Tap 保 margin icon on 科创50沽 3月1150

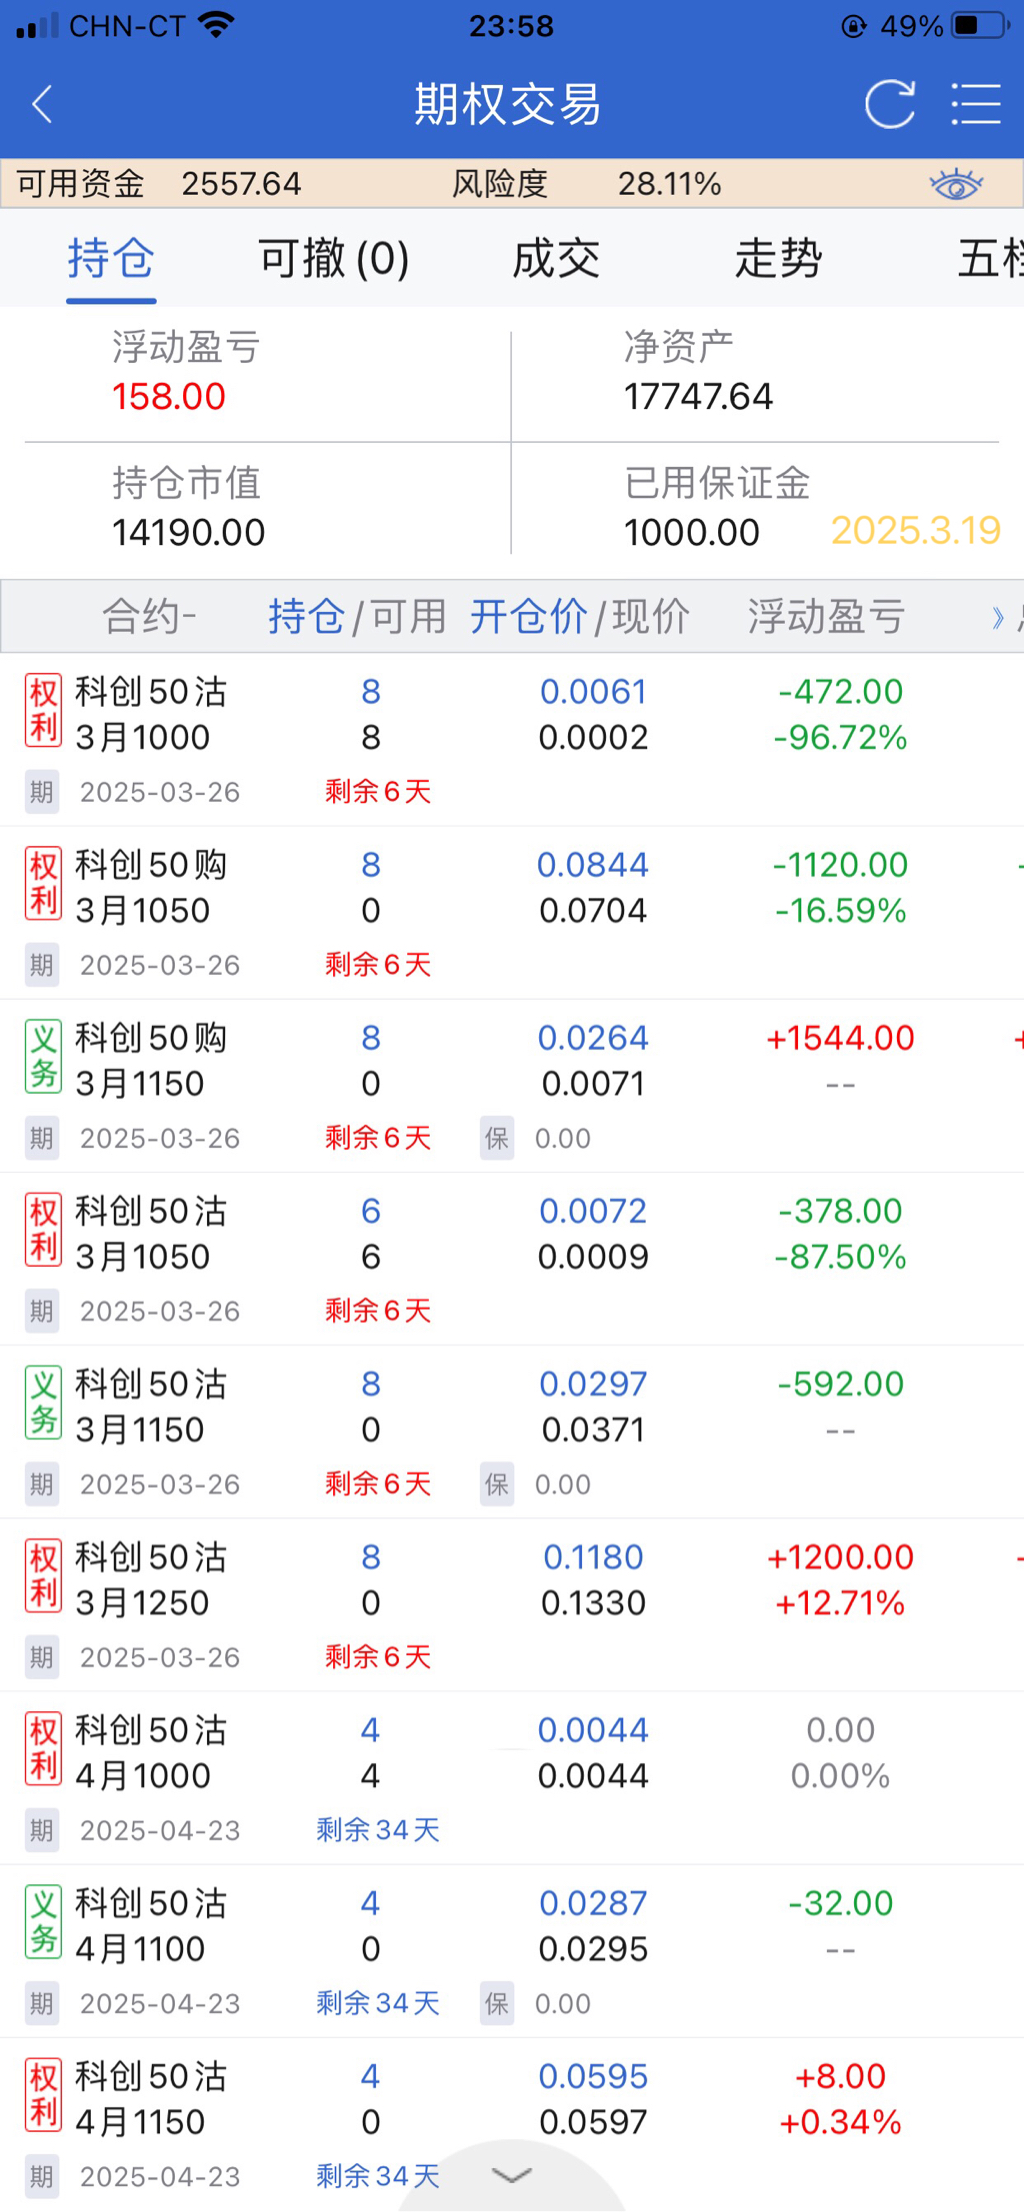(497, 1485)
